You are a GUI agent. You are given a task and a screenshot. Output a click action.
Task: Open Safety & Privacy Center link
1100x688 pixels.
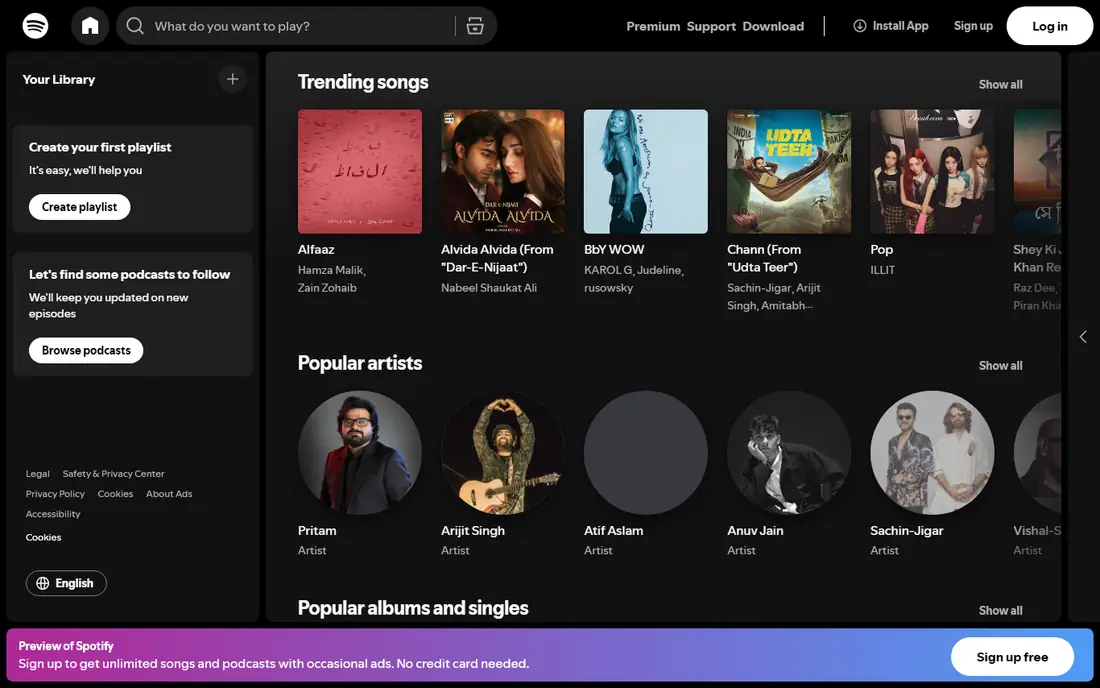113,474
